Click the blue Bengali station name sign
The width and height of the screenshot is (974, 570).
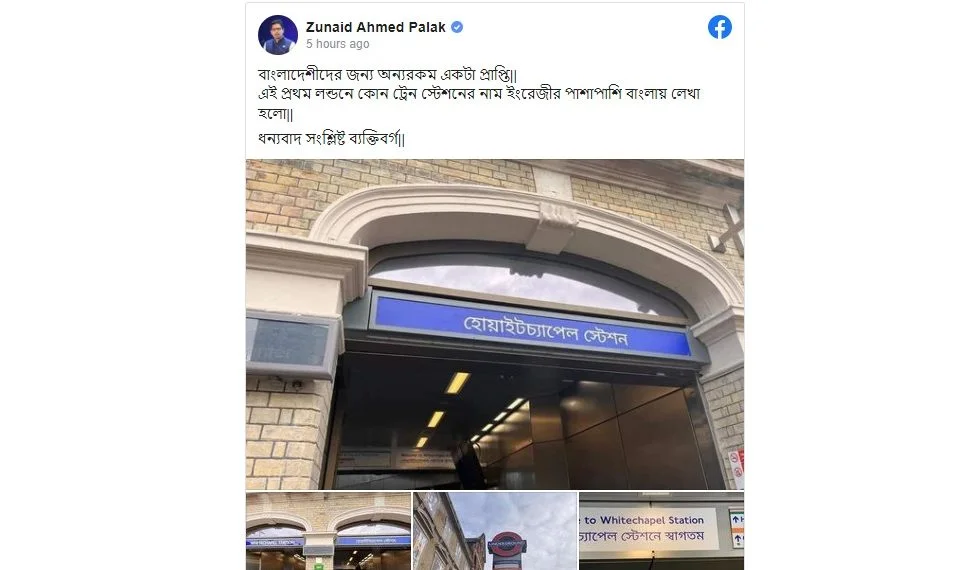click(x=533, y=325)
